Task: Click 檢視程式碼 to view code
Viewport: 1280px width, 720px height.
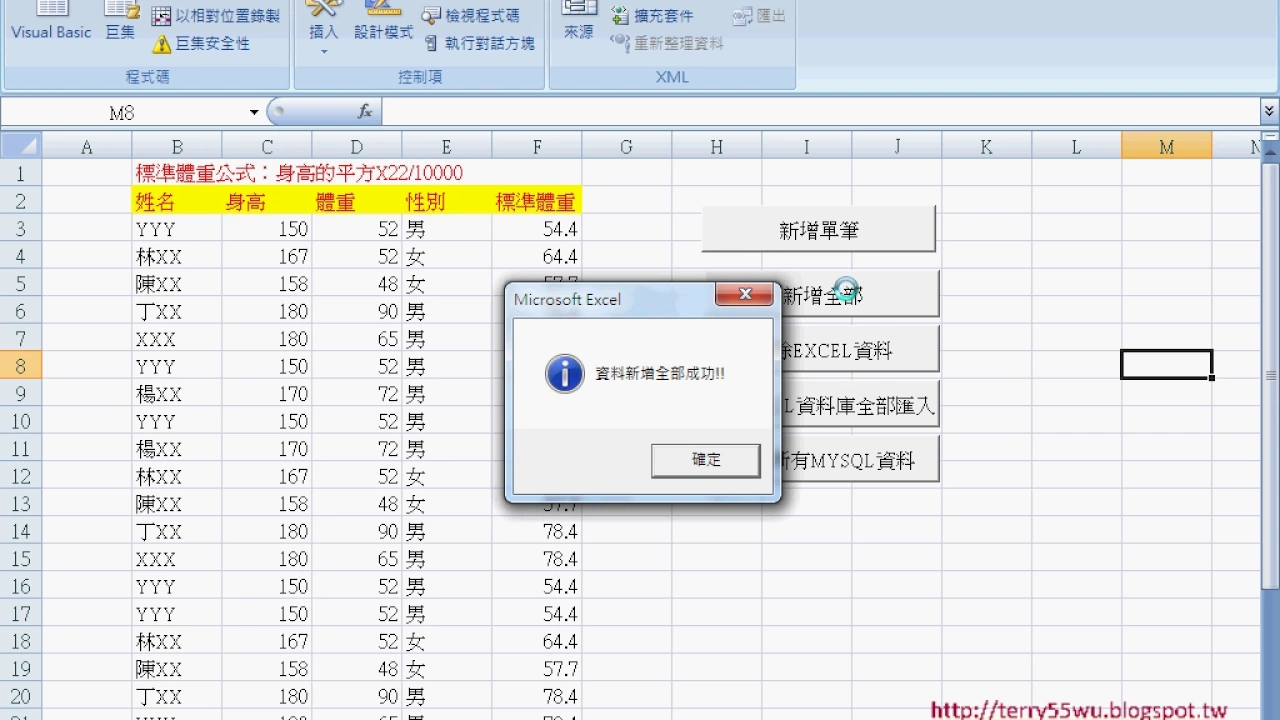Action: point(471,16)
